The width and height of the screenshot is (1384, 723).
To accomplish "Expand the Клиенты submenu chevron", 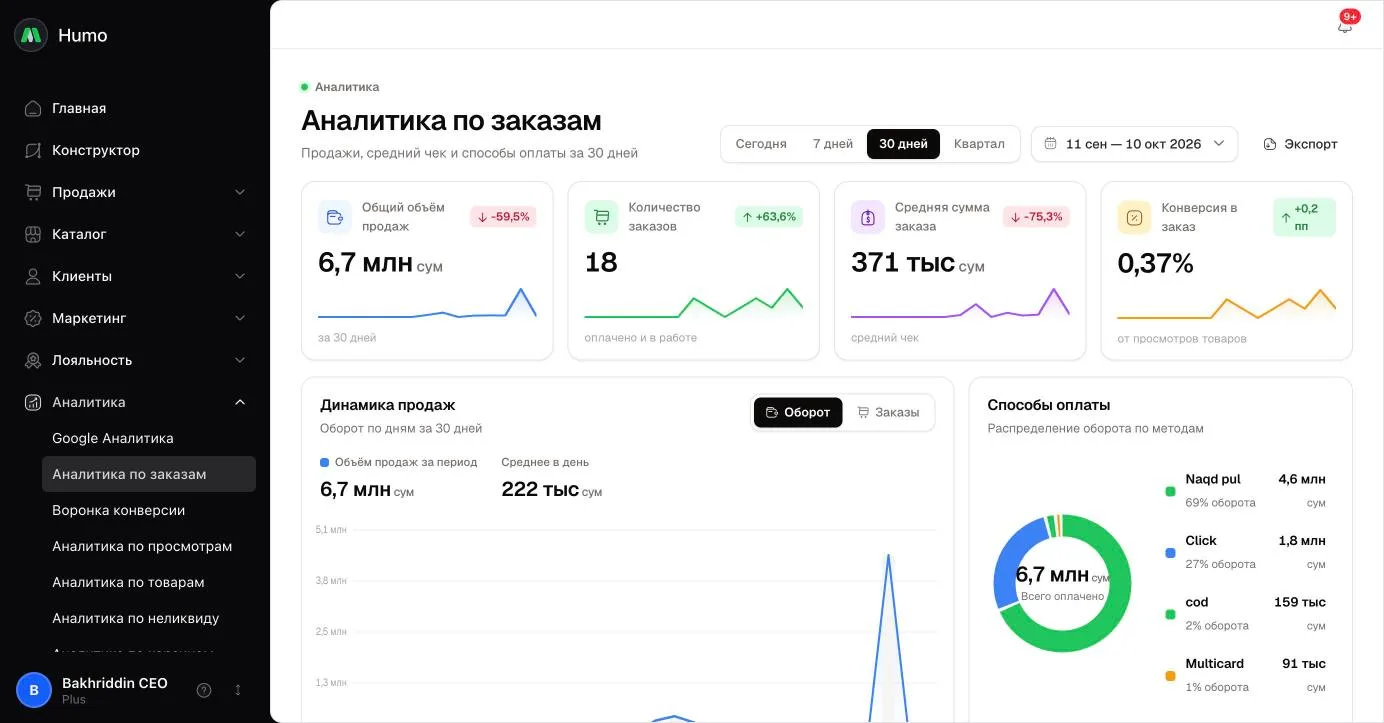I will (240, 276).
